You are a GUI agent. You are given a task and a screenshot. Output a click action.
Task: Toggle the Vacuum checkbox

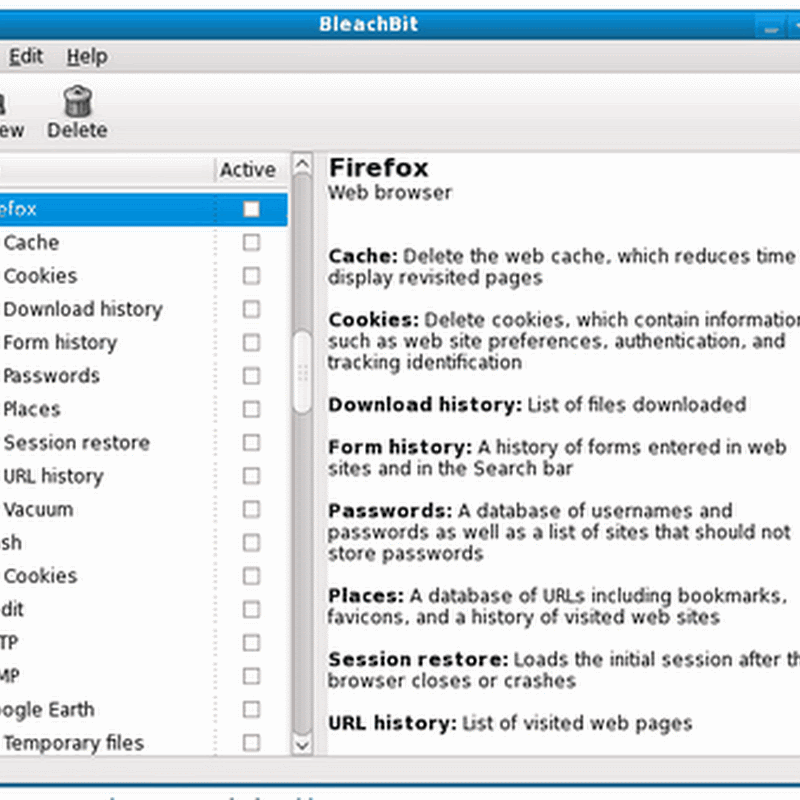(x=251, y=509)
